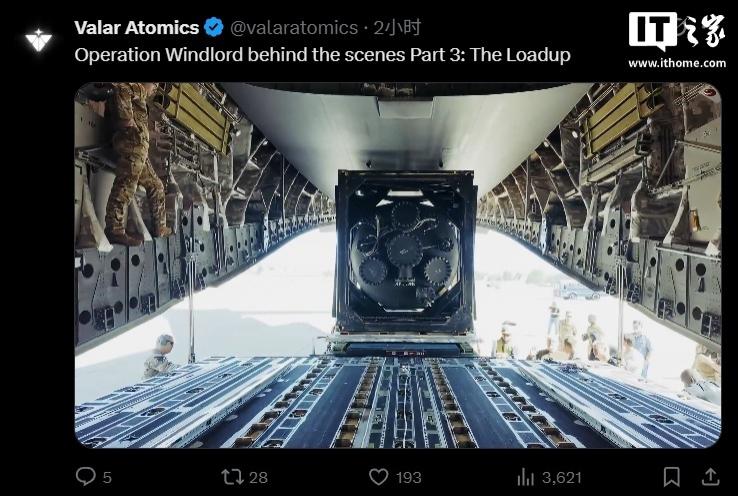Bookmark this post
738x496 pixels.
point(671,477)
